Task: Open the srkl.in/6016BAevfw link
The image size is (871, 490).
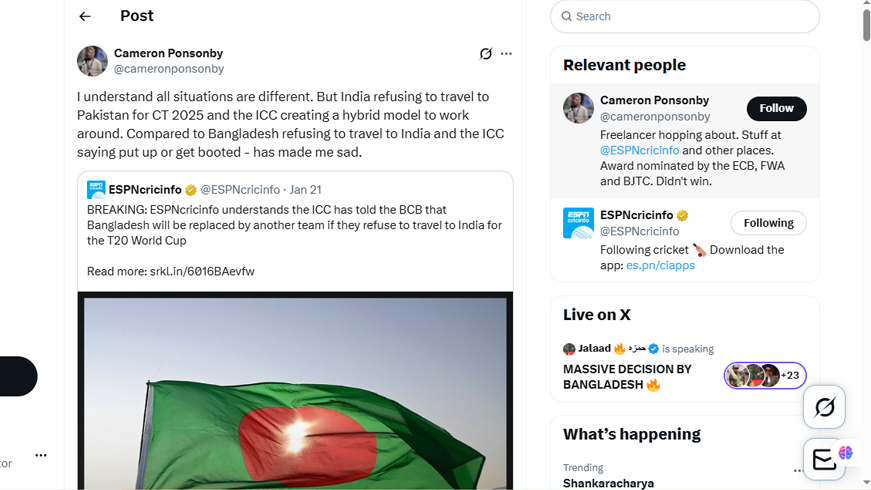Action: coord(202,271)
